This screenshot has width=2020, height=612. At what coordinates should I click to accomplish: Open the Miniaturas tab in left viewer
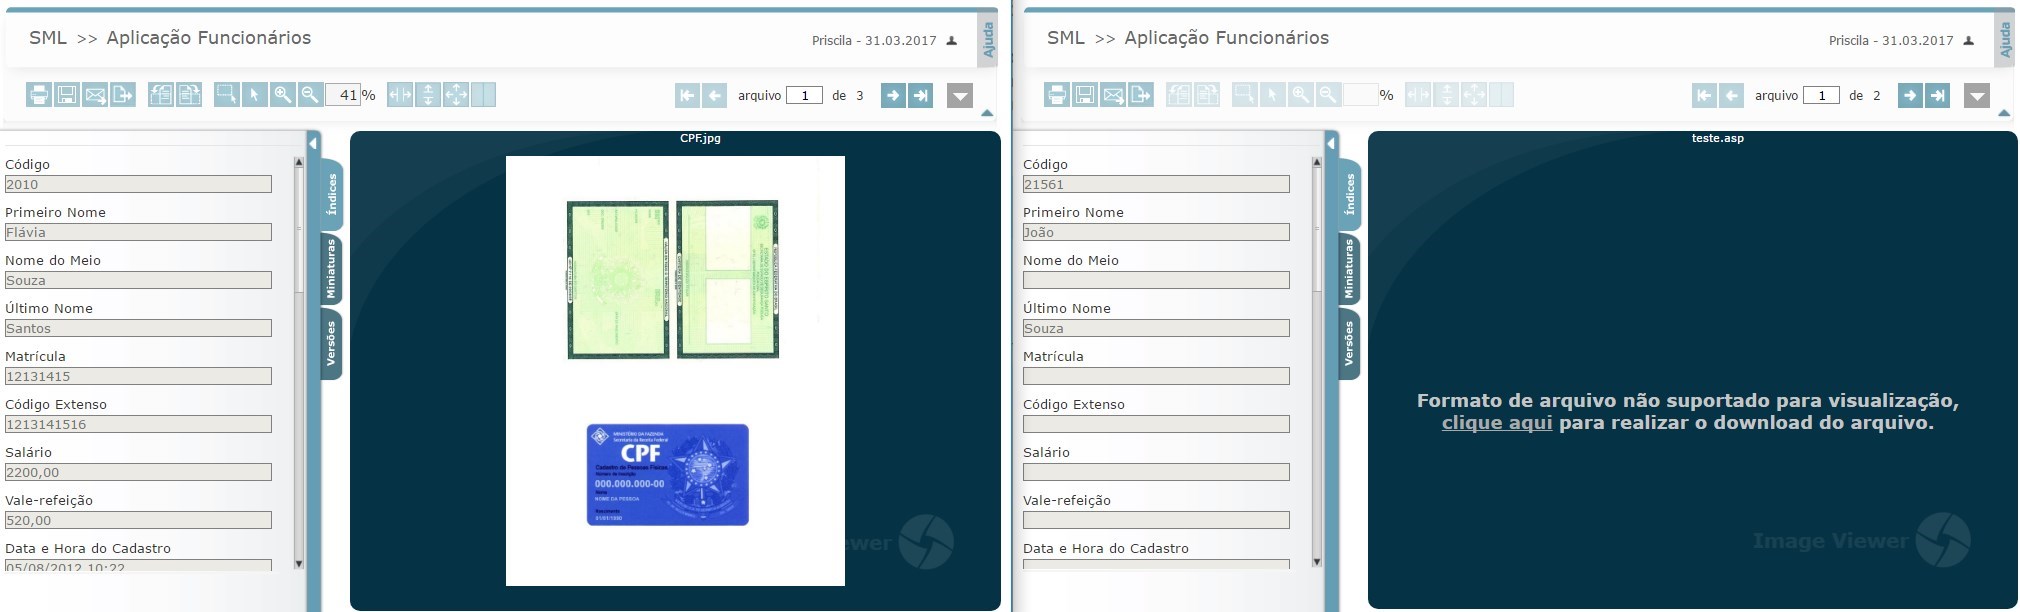(x=331, y=268)
